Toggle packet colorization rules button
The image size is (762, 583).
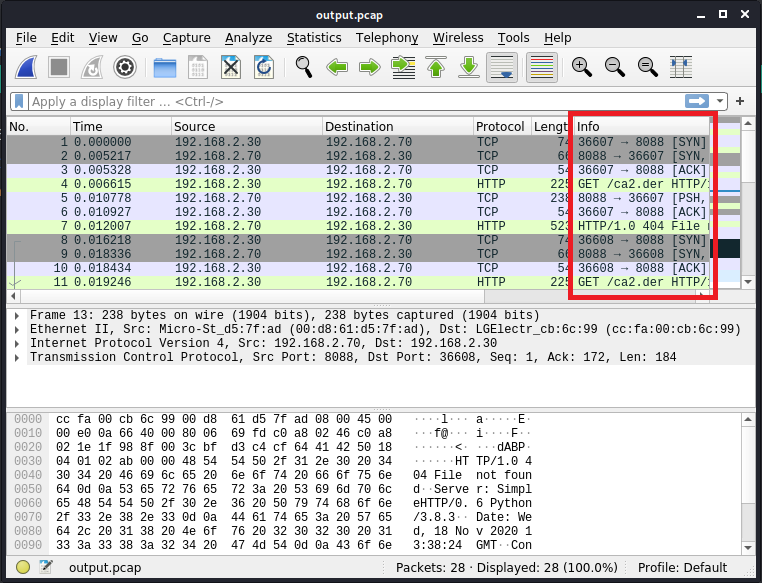[x=542, y=67]
